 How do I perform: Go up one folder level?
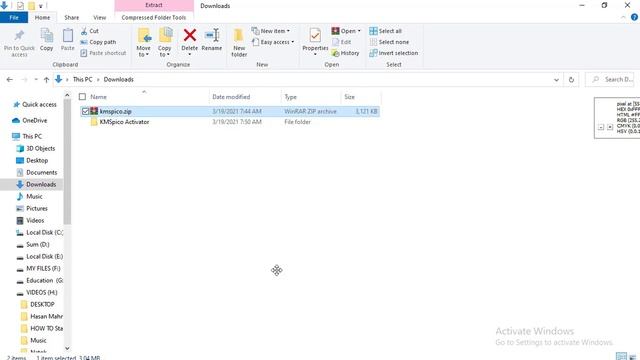(46, 80)
